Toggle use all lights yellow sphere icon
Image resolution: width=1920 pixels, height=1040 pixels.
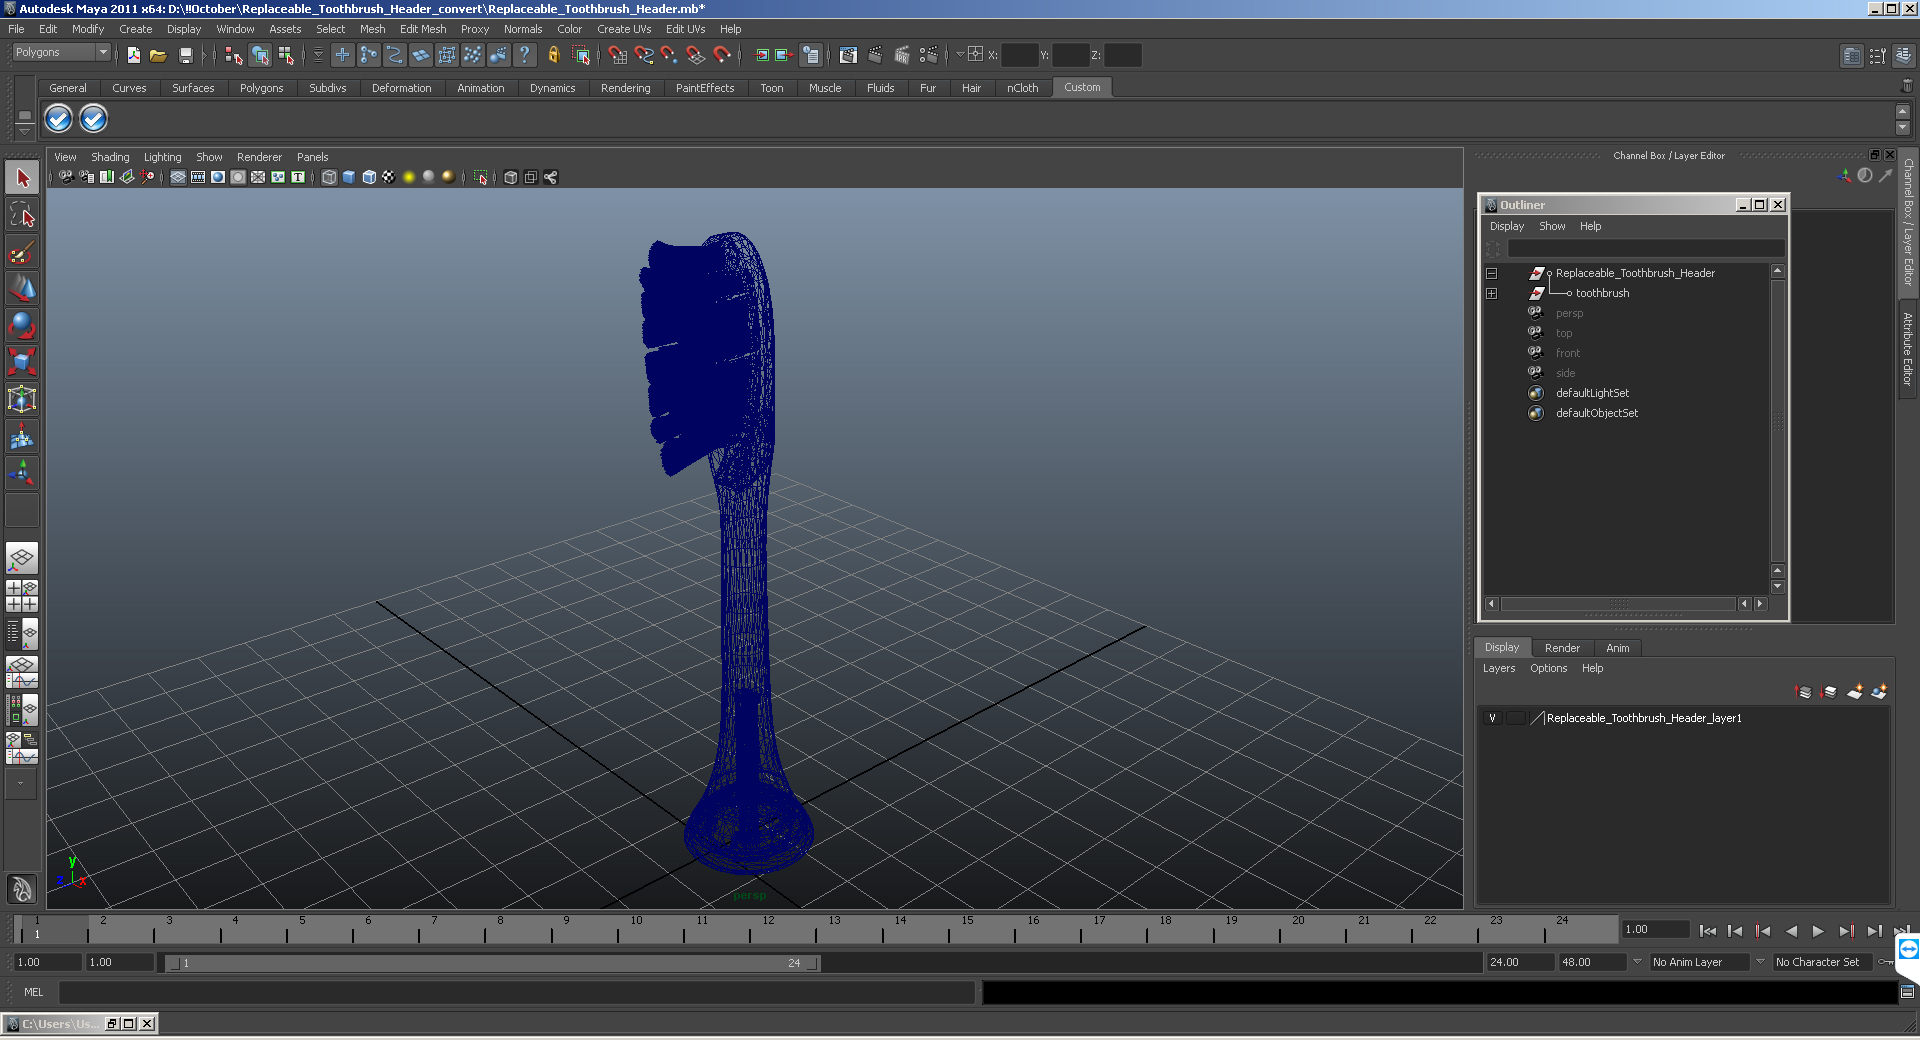[409, 177]
